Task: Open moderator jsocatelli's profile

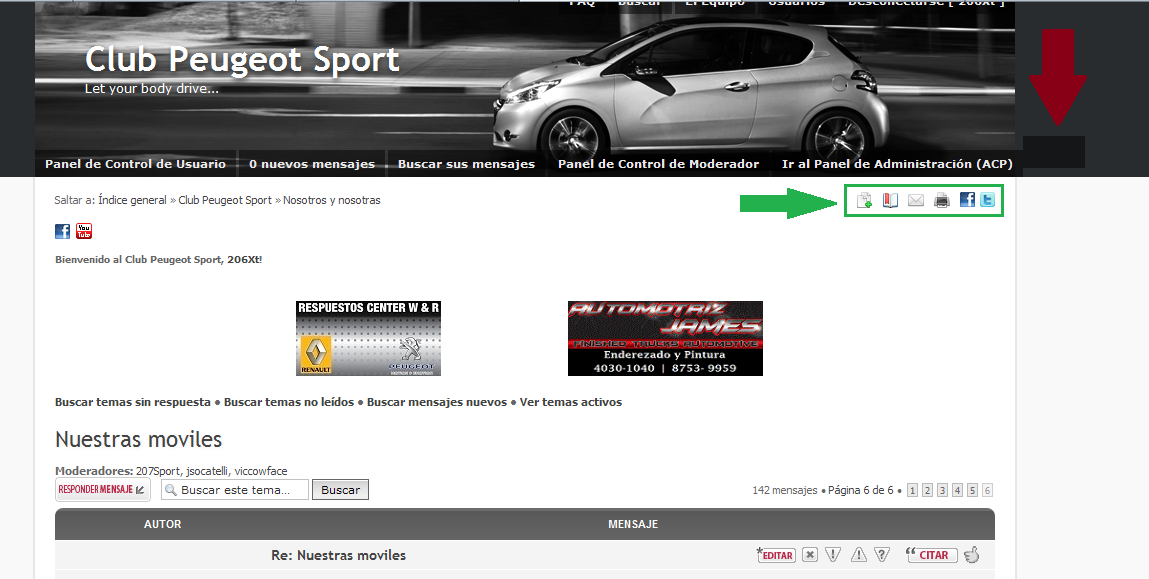Action: click(207, 471)
